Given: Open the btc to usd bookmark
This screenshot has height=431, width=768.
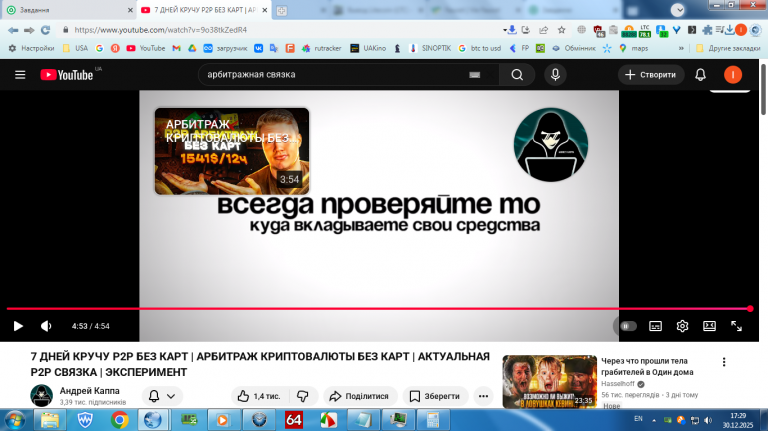Looking at the screenshot, I should (x=480, y=48).
